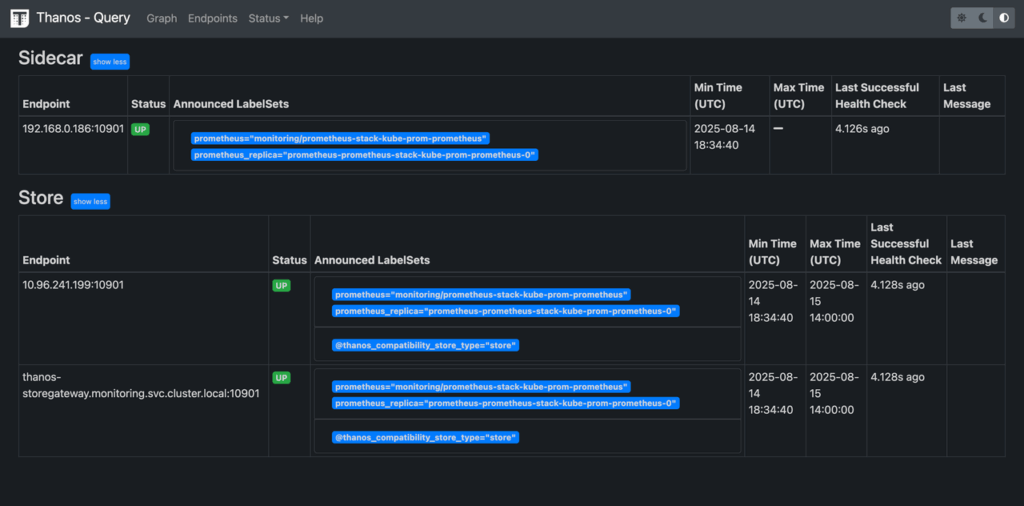The image size is (1024, 506).
Task: Click UP badge for 10.96.241.199:10901
Action: coord(281,285)
